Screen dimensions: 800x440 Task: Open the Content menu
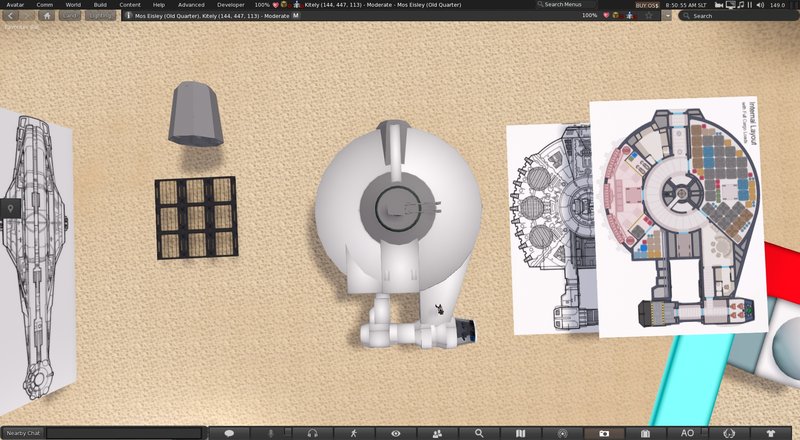130,5
